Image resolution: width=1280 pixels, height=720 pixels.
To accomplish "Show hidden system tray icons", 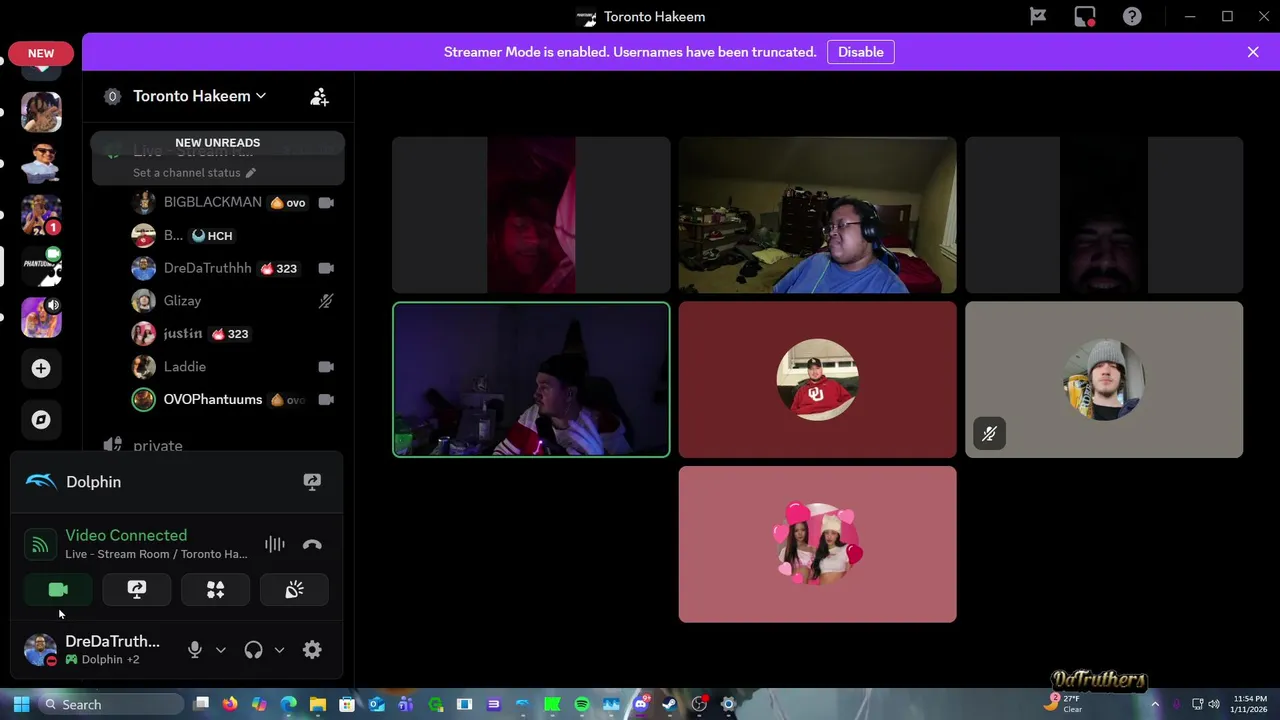I will tap(1155, 704).
